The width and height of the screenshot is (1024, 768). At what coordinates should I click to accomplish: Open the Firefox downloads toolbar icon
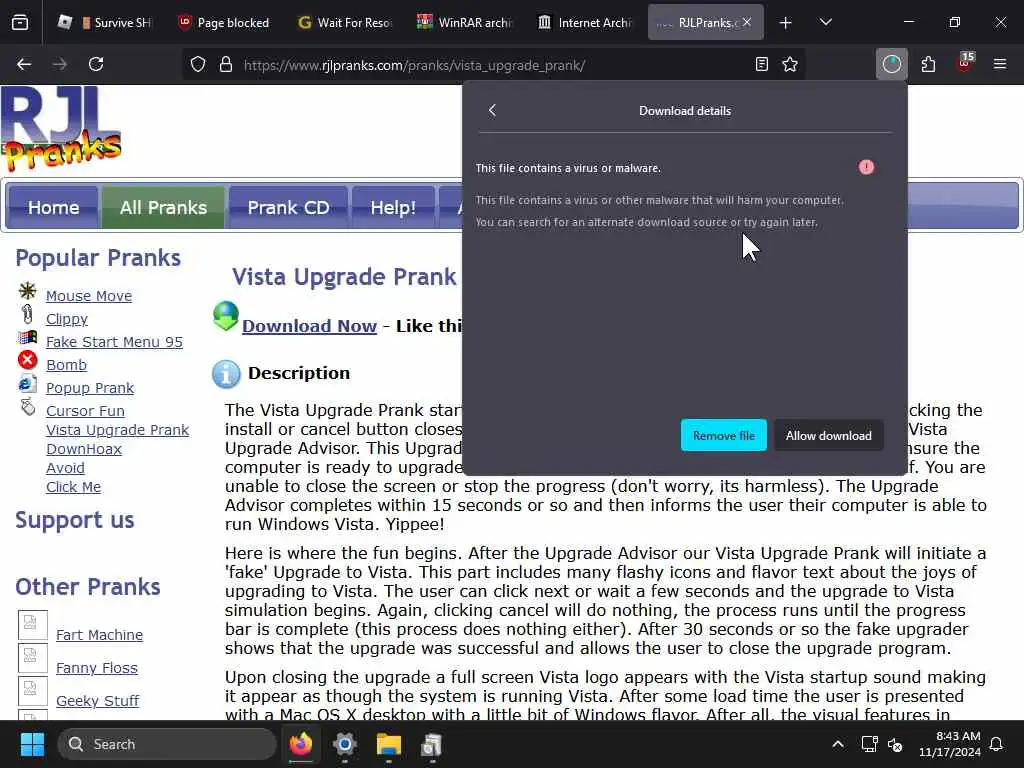(891, 64)
